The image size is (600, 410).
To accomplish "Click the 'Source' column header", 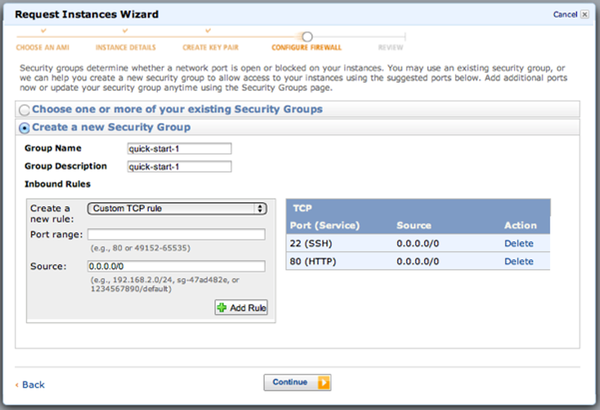I will point(414,225).
